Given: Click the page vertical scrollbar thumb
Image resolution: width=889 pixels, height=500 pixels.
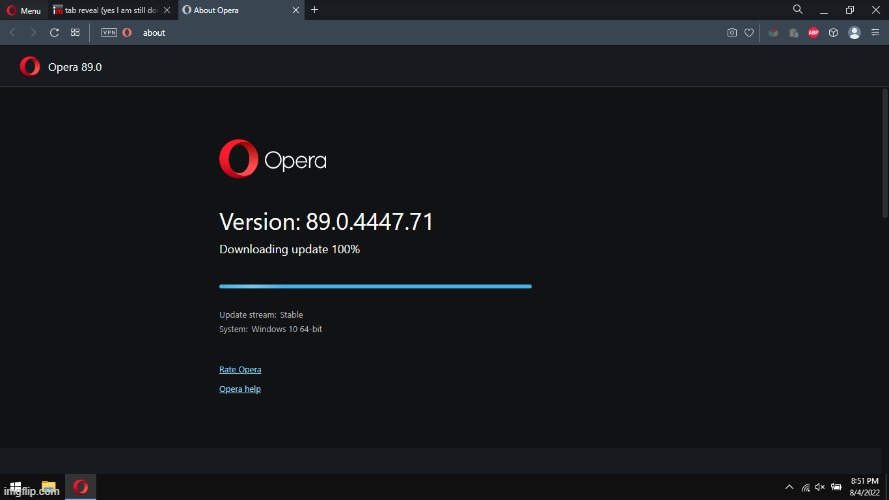Looking at the screenshot, I should [x=885, y=152].
